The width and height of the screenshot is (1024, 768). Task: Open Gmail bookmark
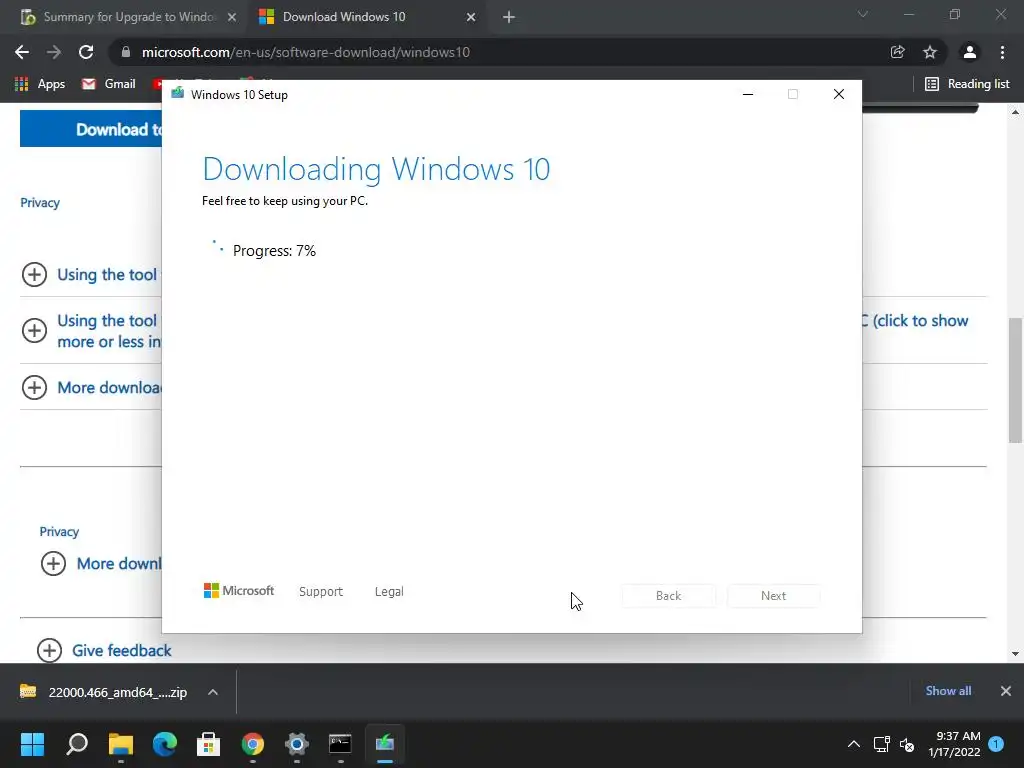108,84
